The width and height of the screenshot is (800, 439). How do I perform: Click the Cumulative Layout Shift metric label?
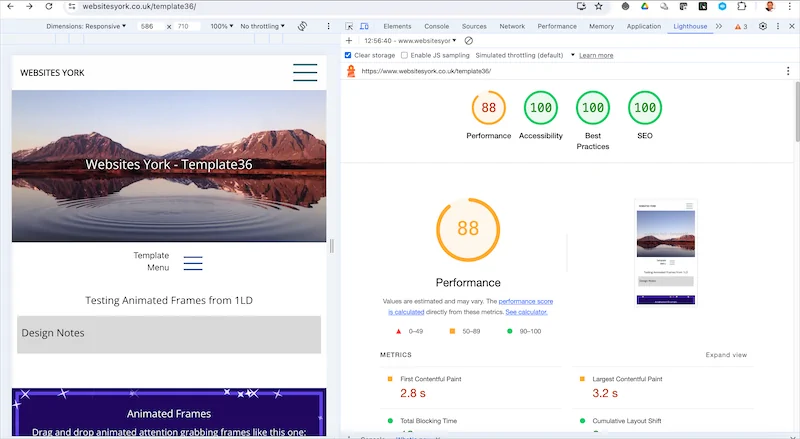[627, 421]
